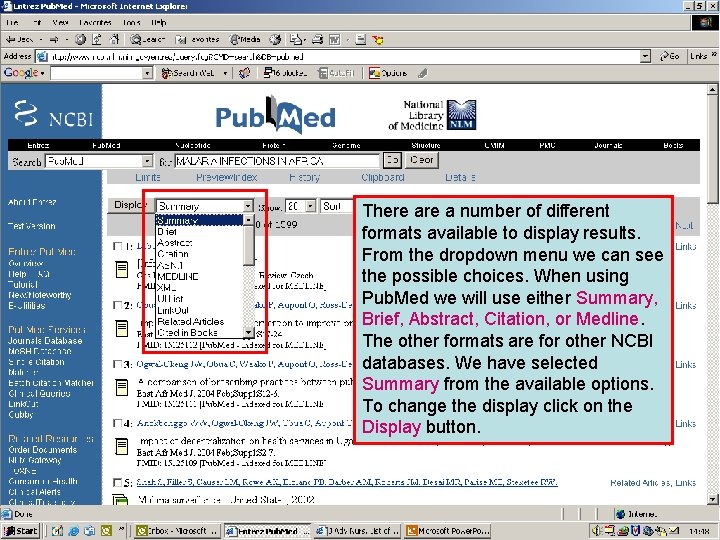Open the Google search box dropdown arrow

(147, 73)
